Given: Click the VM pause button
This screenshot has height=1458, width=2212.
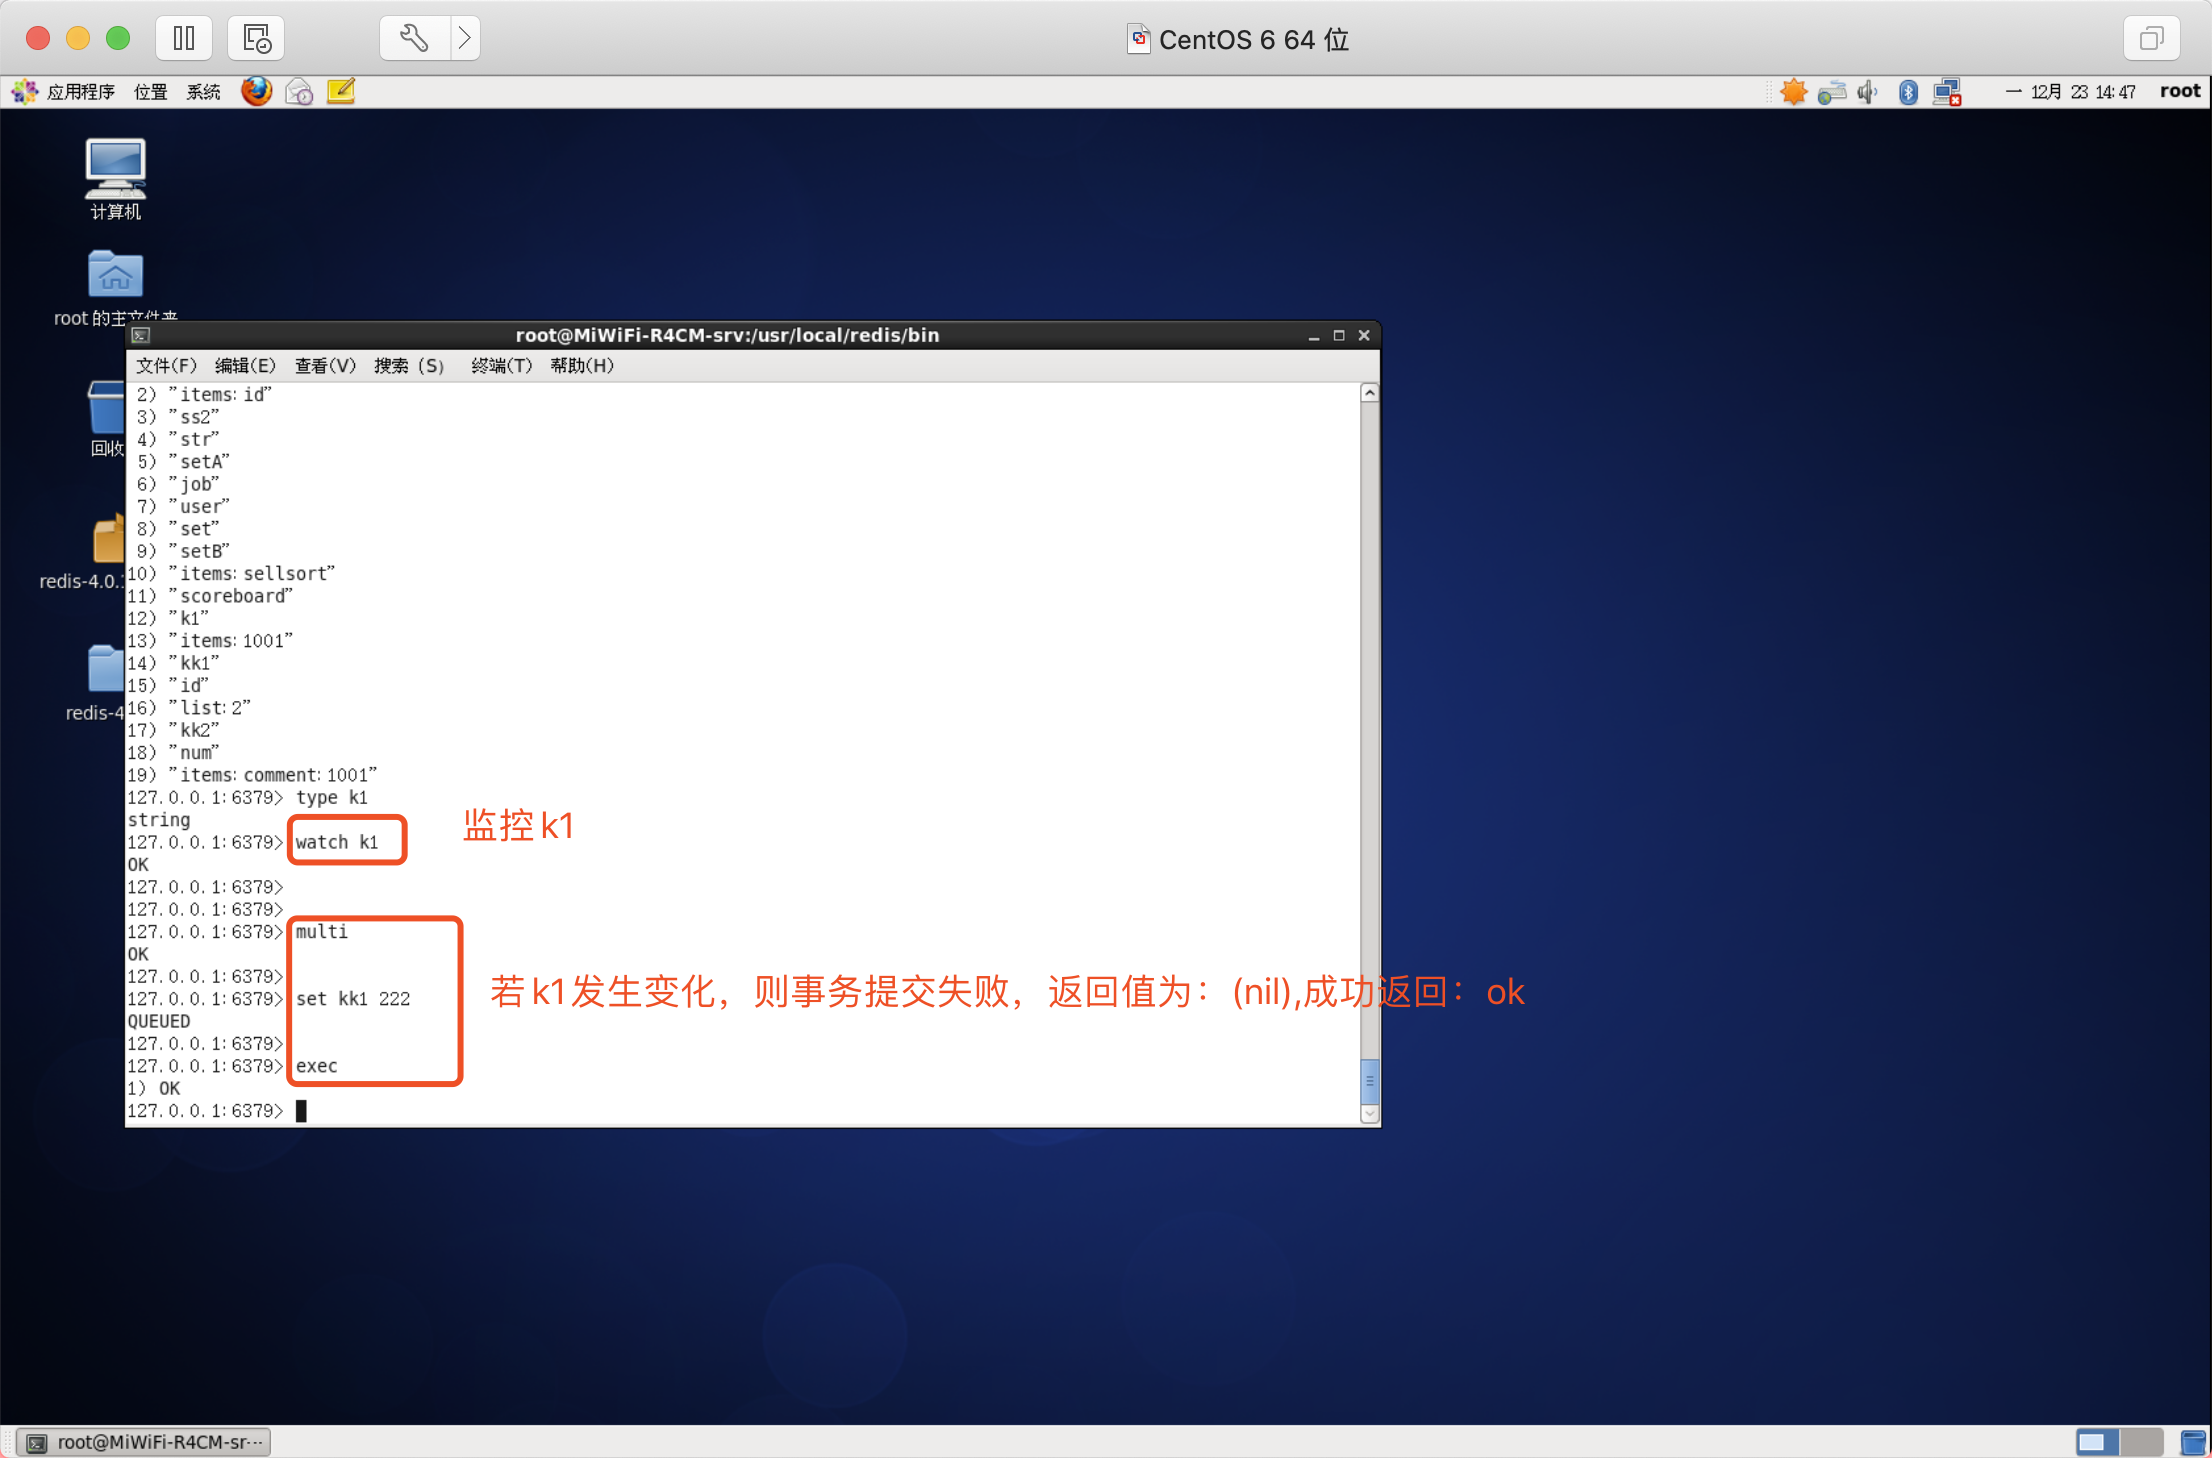Looking at the screenshot, I should 184,39.
